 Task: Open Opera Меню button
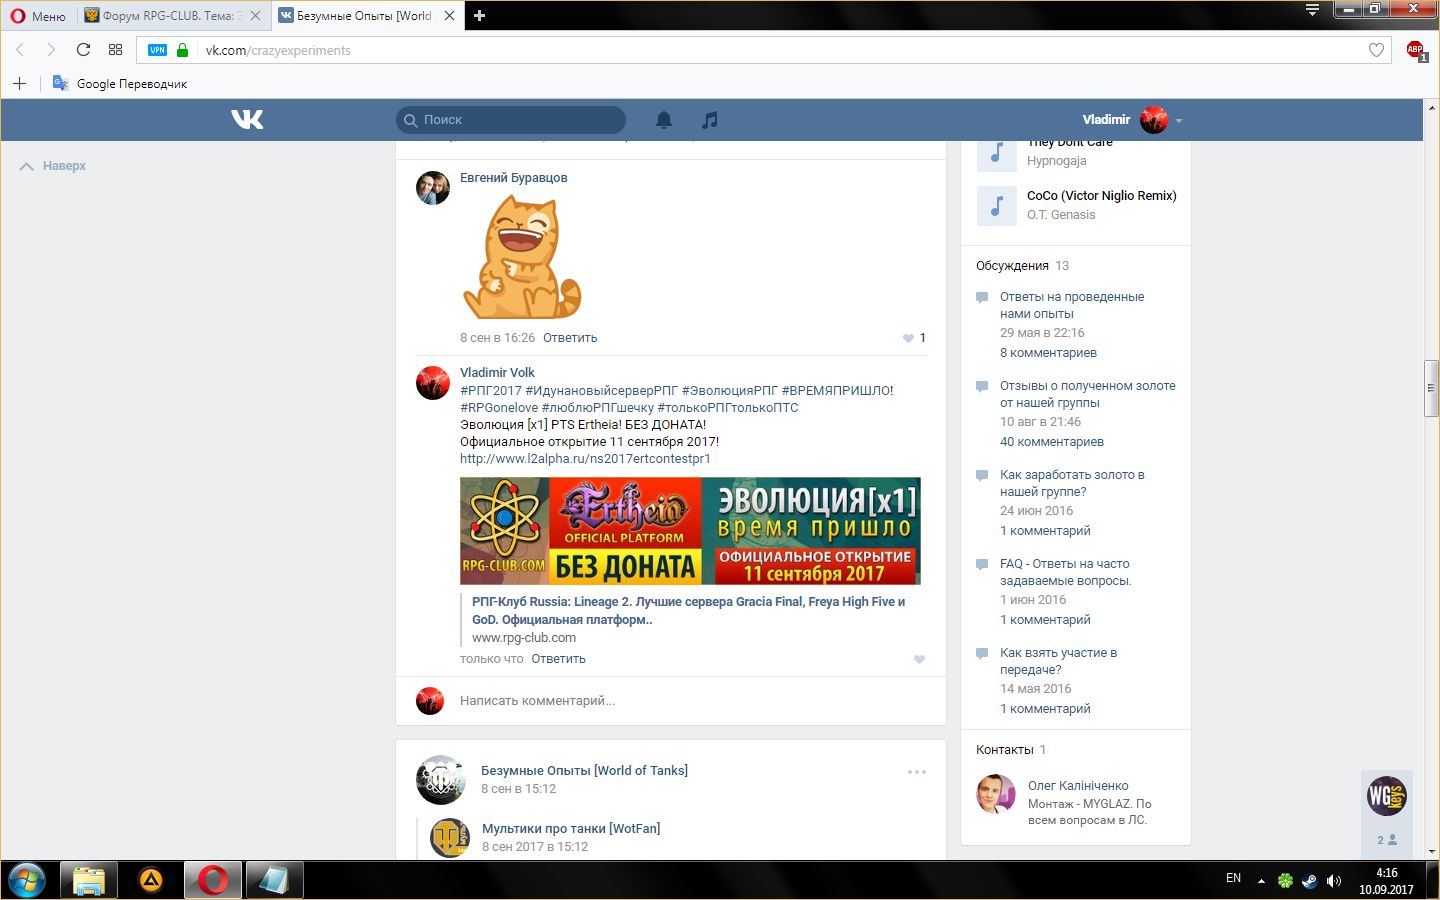tap(38, 16)
